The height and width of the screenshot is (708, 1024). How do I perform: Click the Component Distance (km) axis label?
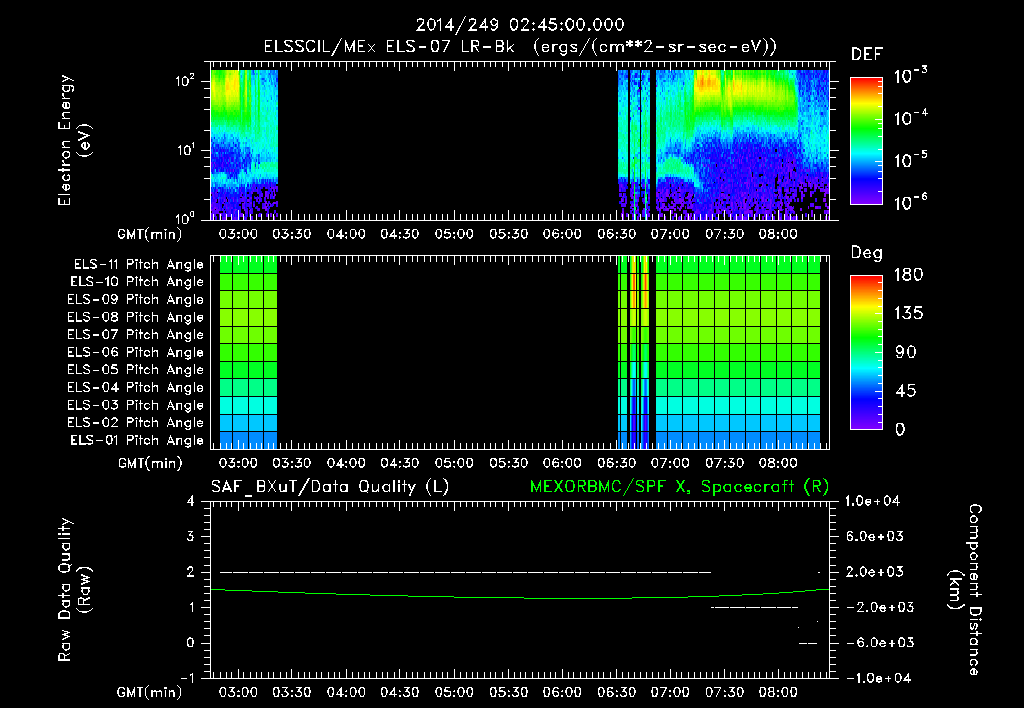tap(965, 590)
